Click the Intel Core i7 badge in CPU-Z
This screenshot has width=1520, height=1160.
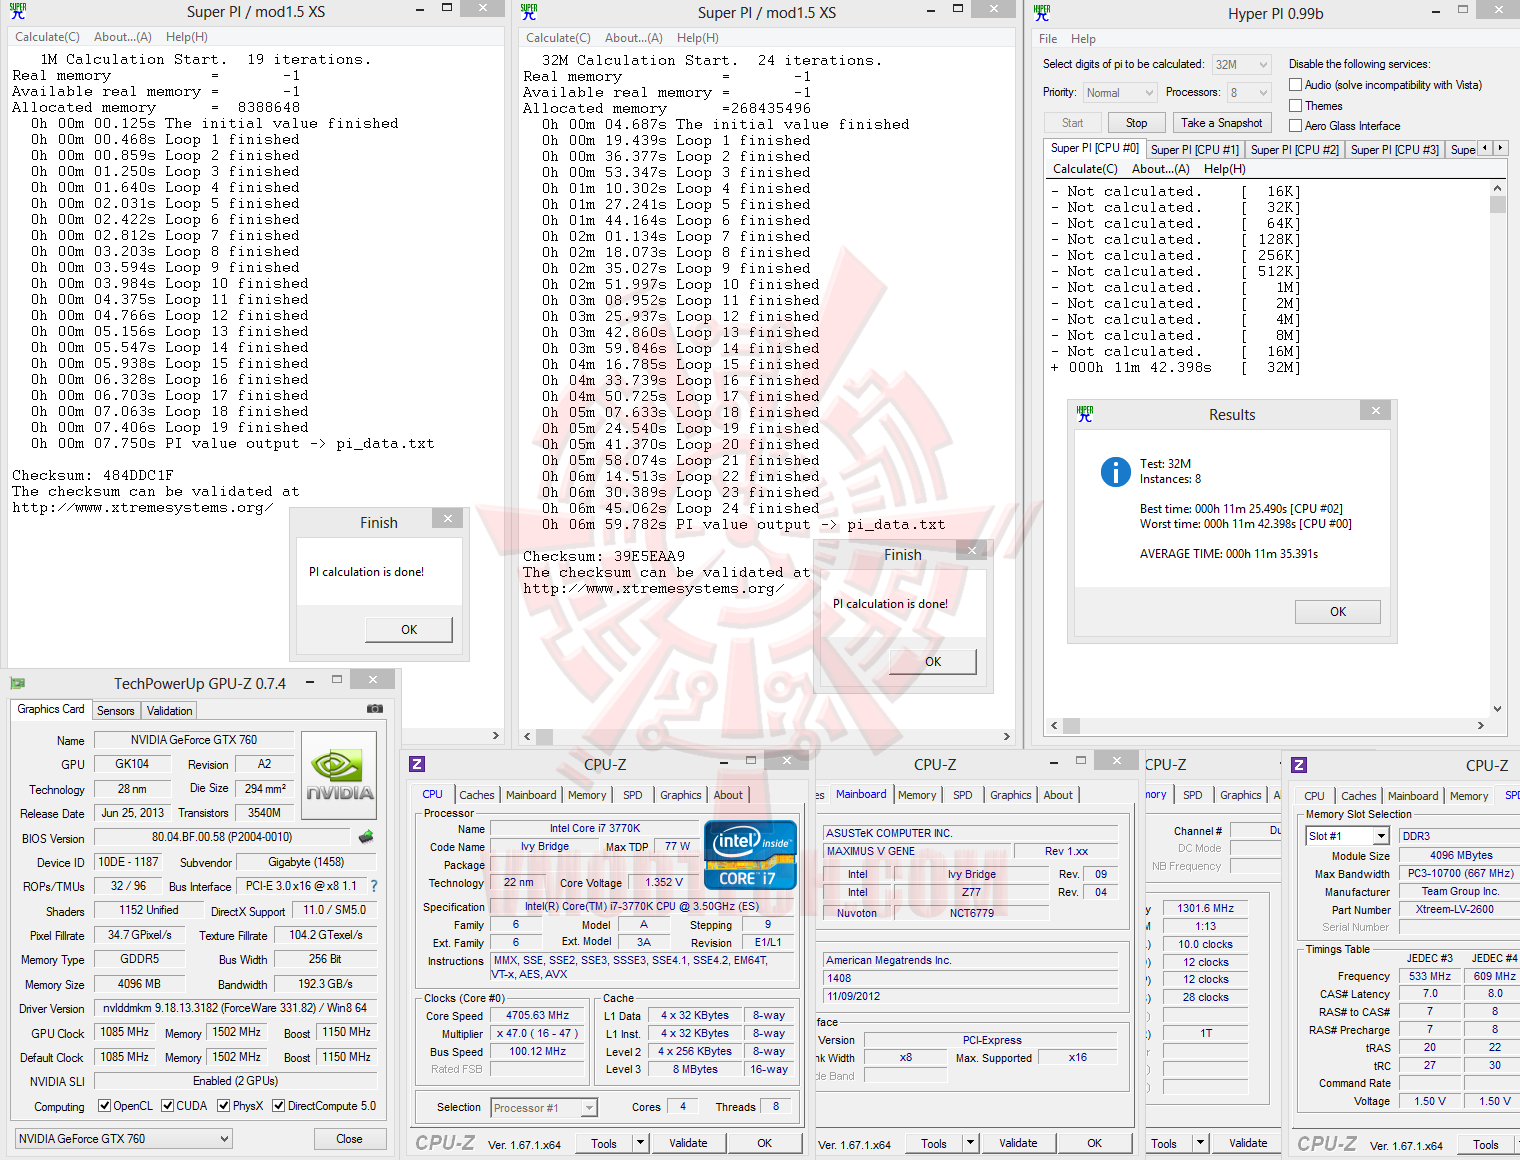point(750,855)
